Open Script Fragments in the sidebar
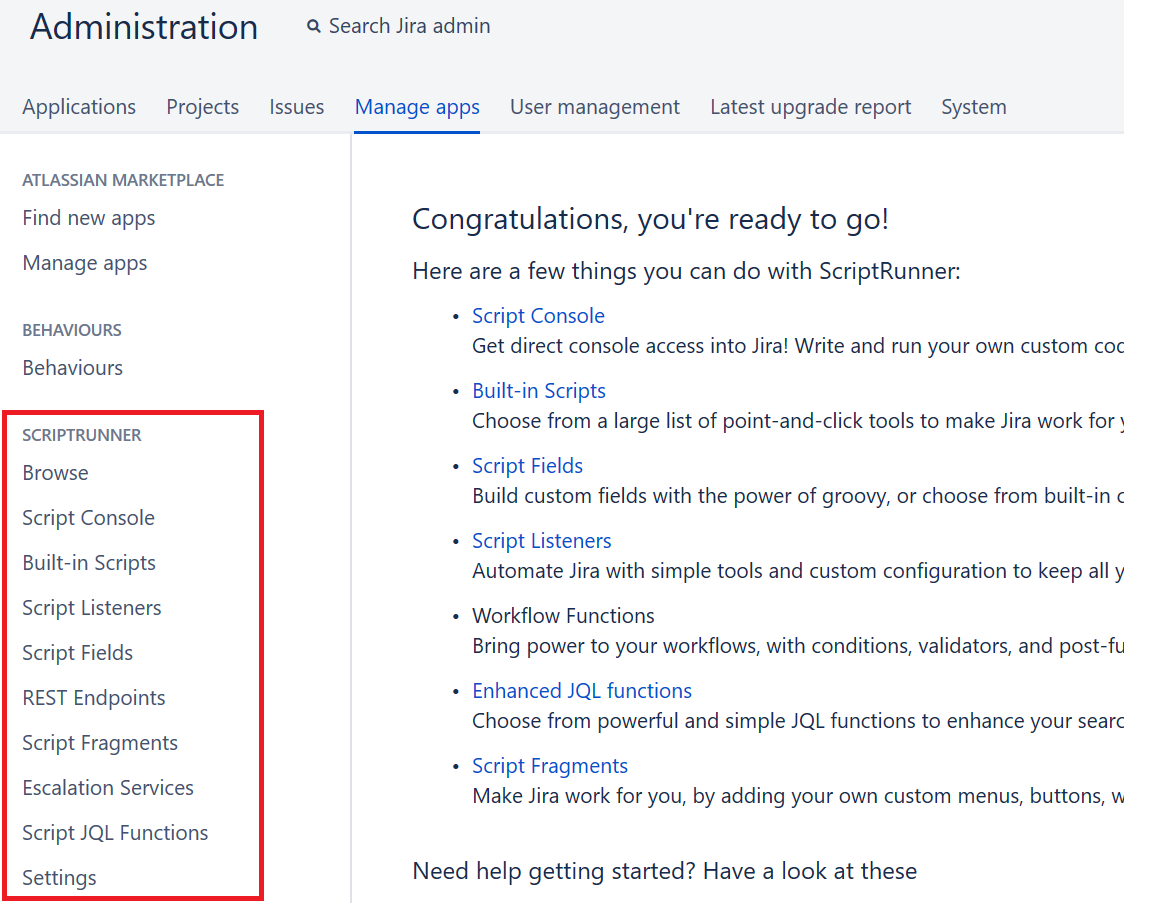This screenshot has width=1152, height=903. click(x=100, y=743)
